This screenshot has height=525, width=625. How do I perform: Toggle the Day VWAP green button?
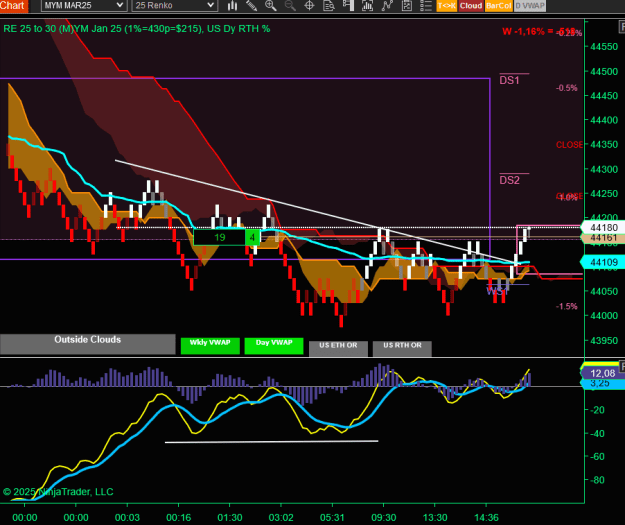pyautogui.click(x=274, y=346)
